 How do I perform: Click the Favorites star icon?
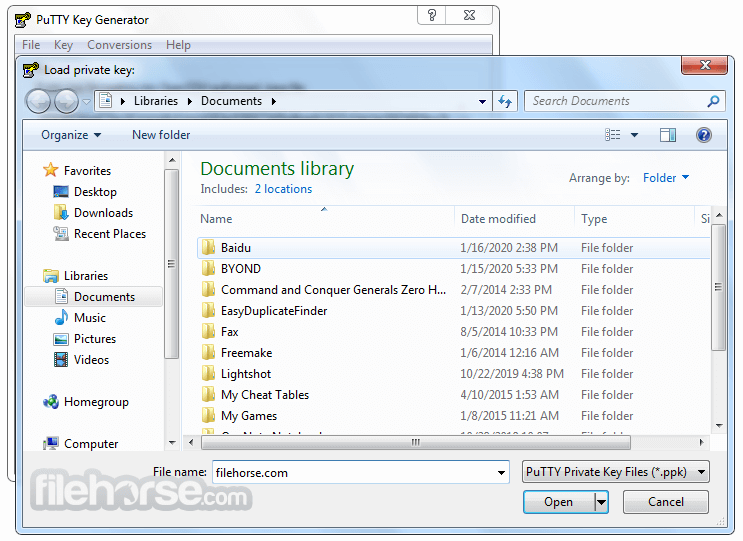(x=50, y=170)
